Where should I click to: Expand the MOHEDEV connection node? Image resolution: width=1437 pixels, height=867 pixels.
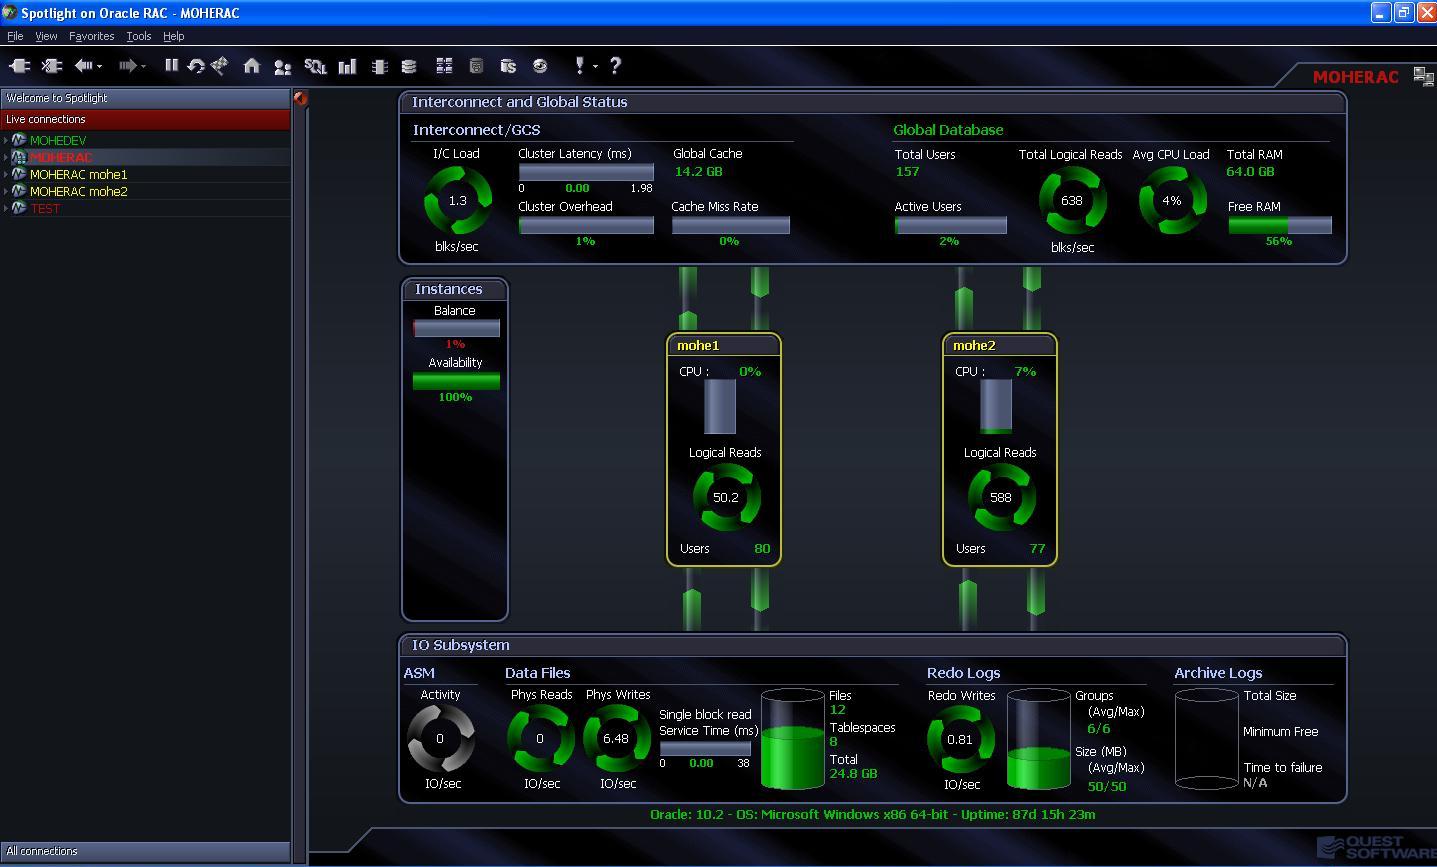tap(6, 140)
